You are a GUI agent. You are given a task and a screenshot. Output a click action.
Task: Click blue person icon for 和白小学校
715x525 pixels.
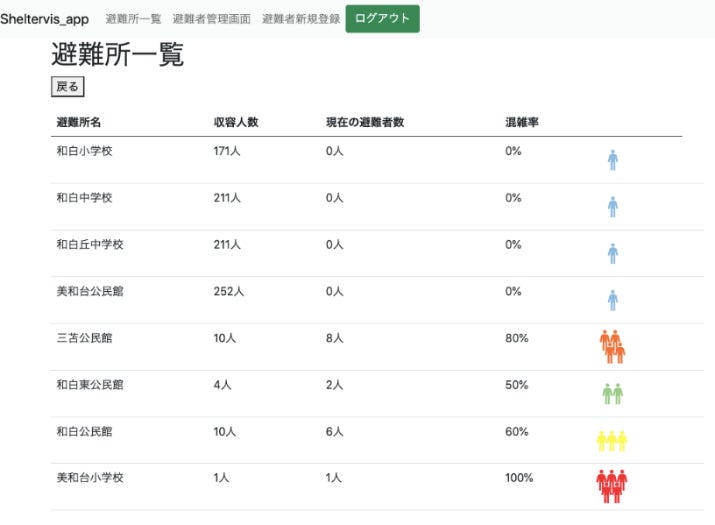click(613, 160)
